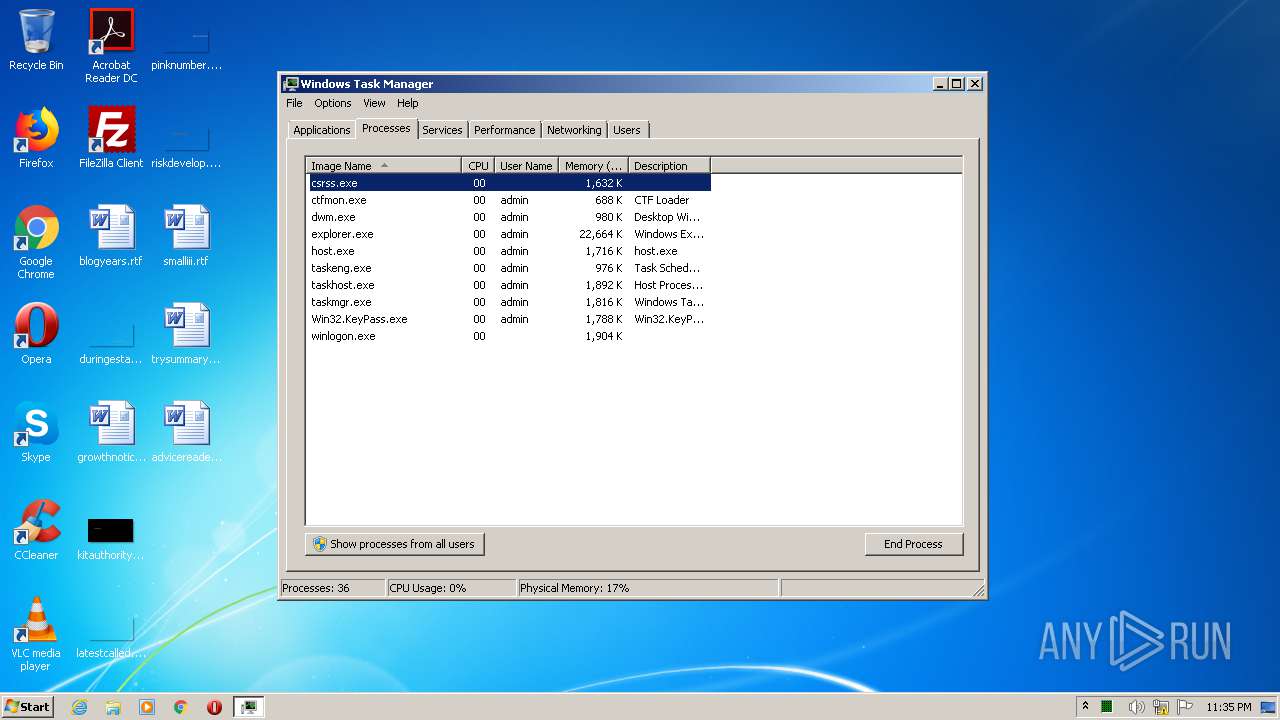Open the Help menu
The image size is (1280, 720).
pos(407,103)
